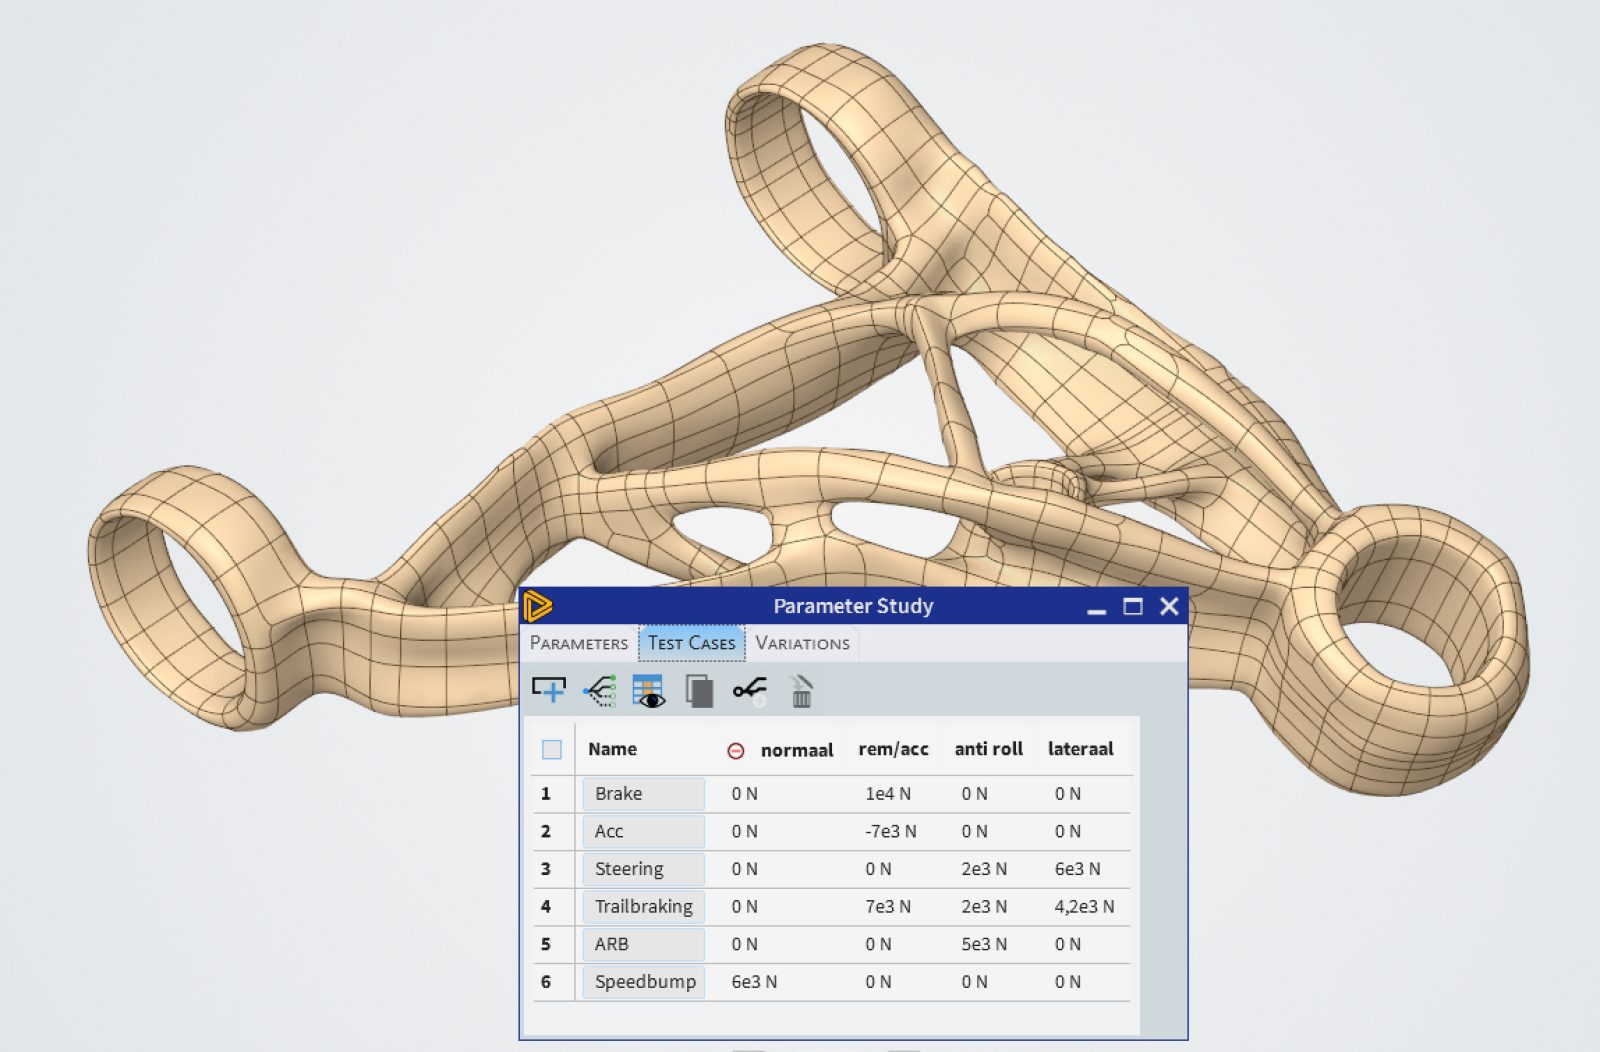1600x1052 pixels.
Task: Click the Trailbraking name field
Action: 643,906
